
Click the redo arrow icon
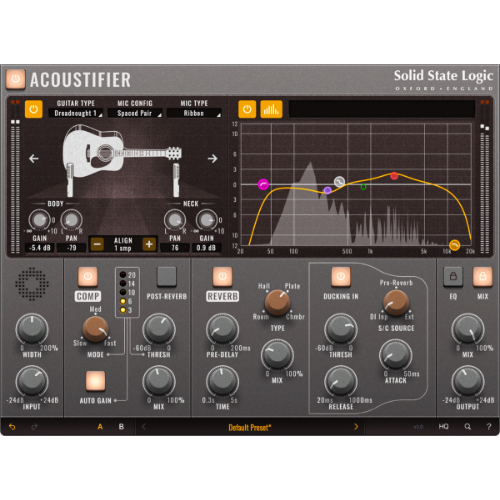(34, 427)
